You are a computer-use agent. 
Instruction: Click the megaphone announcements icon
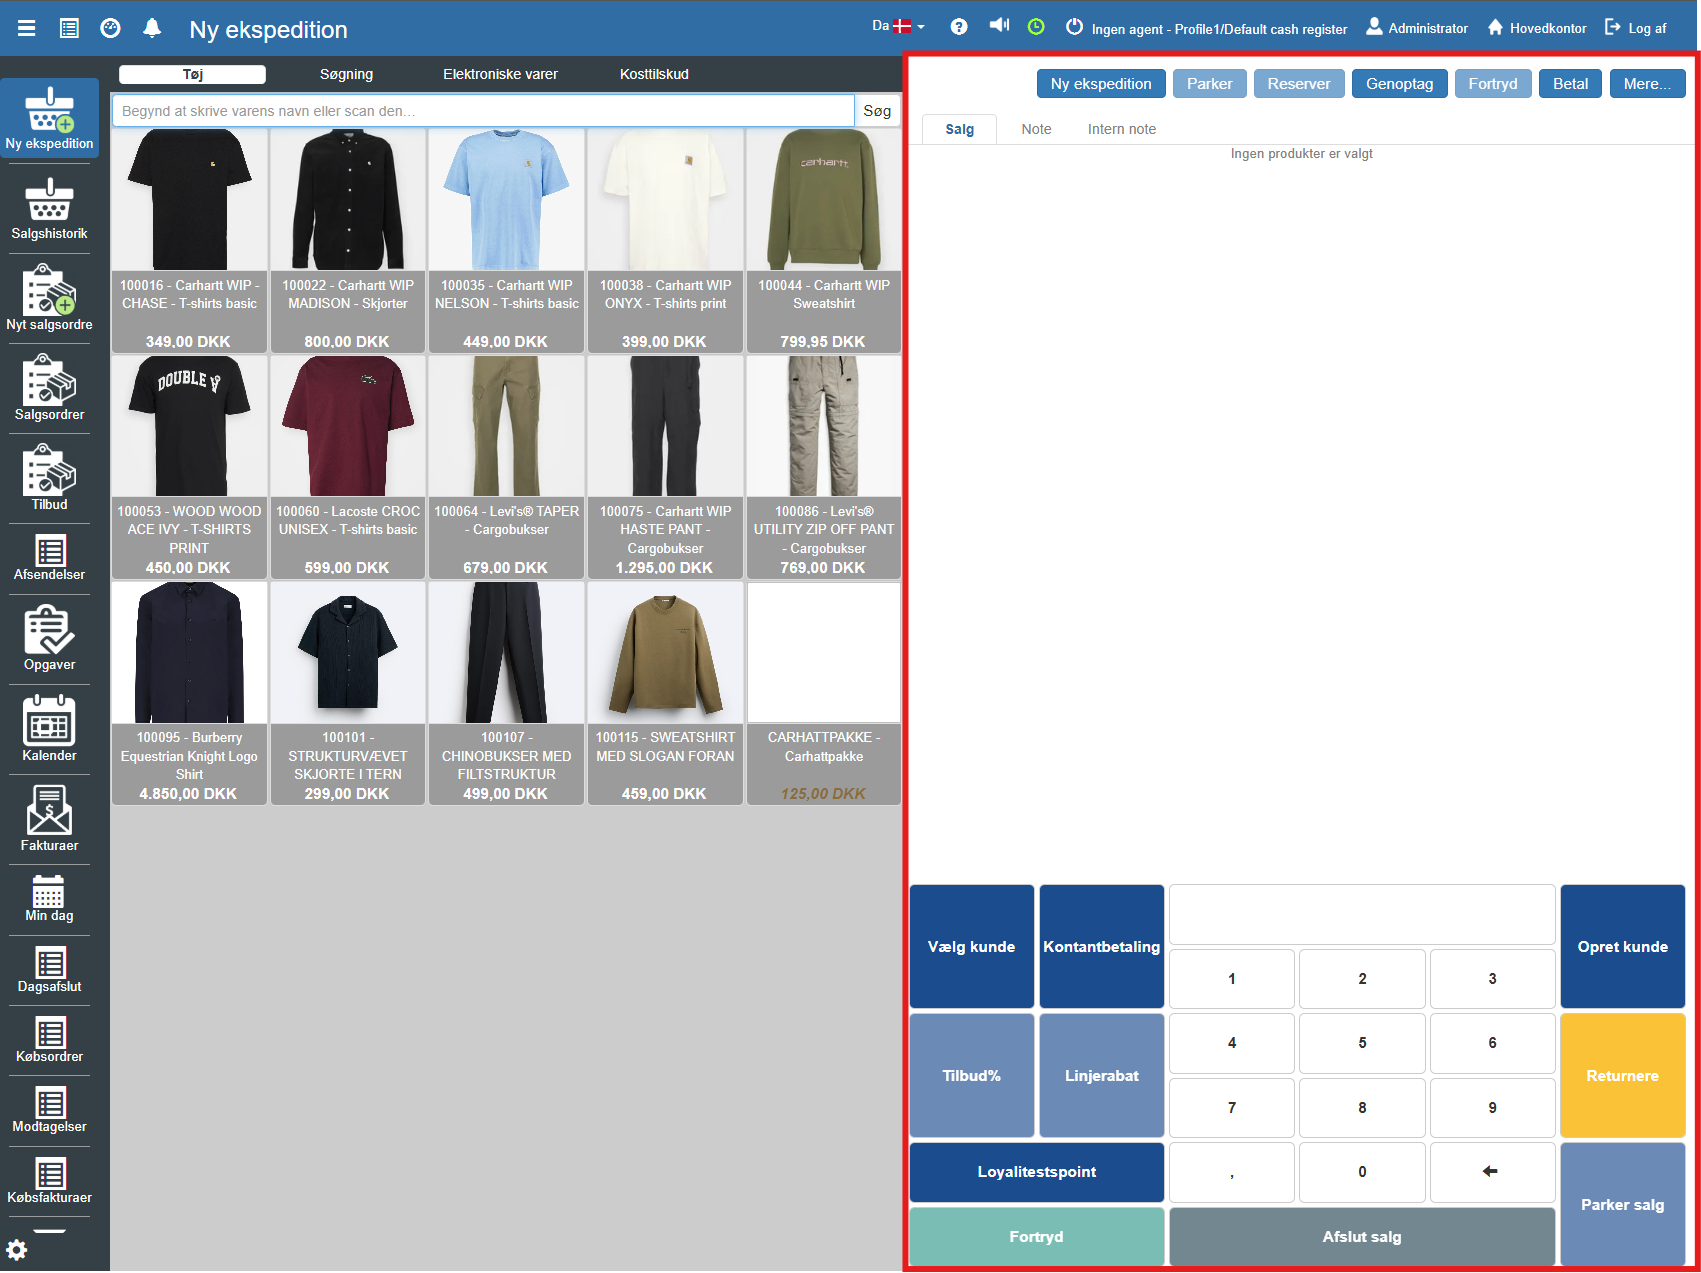coord(999,25)
